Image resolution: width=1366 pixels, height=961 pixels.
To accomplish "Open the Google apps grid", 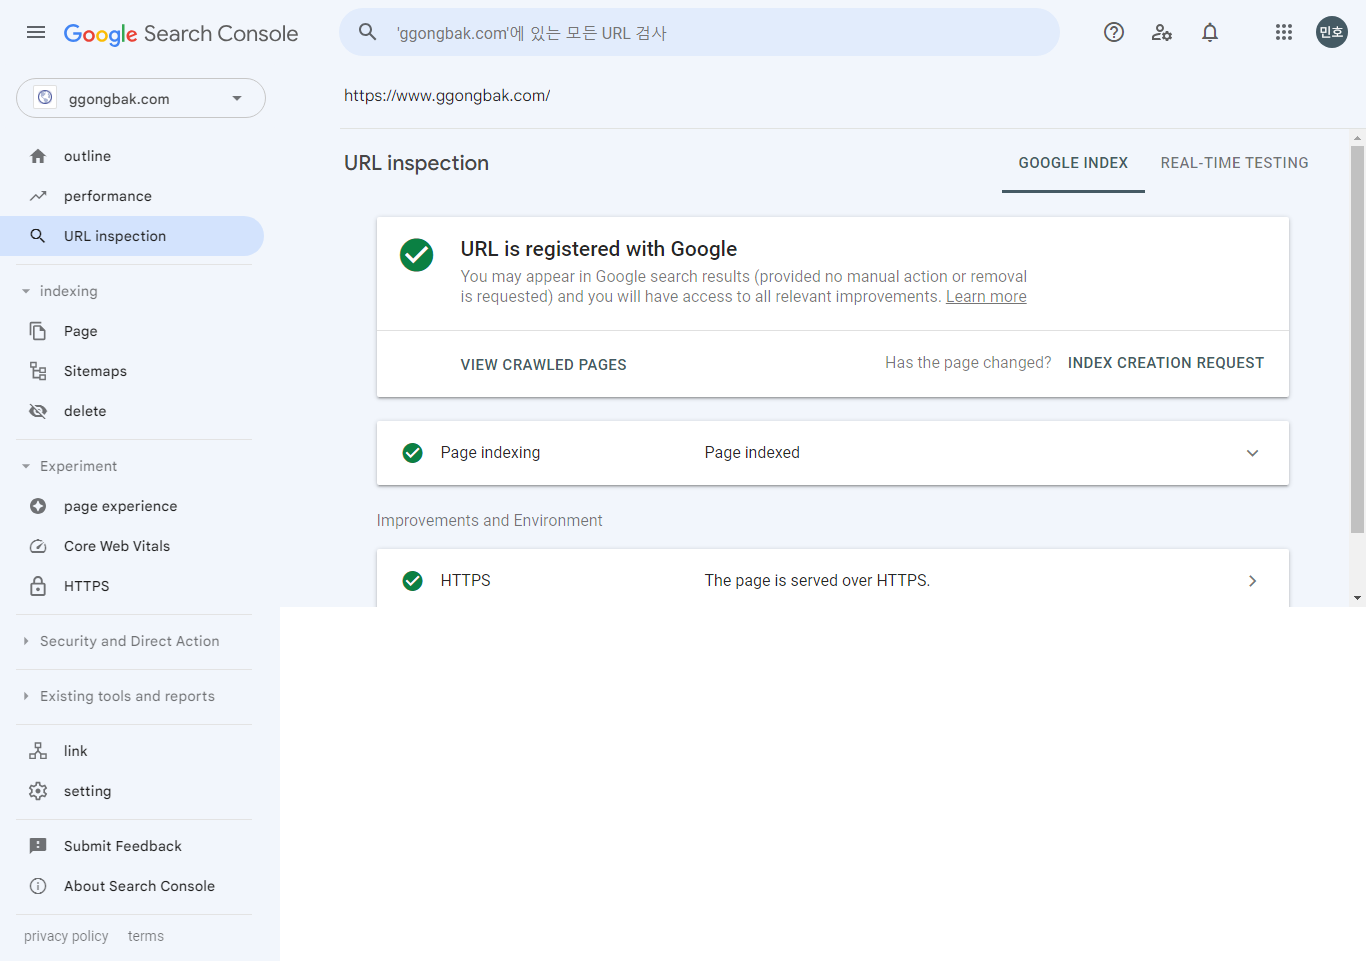I will pyautogui.click(x=1283, y=33).
